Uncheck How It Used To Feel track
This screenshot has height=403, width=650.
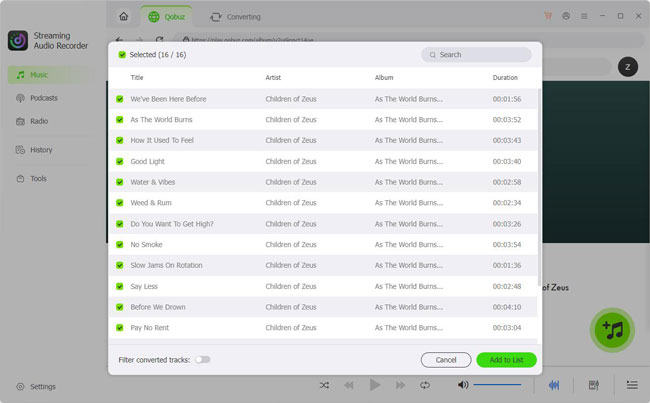coord(120,141)
